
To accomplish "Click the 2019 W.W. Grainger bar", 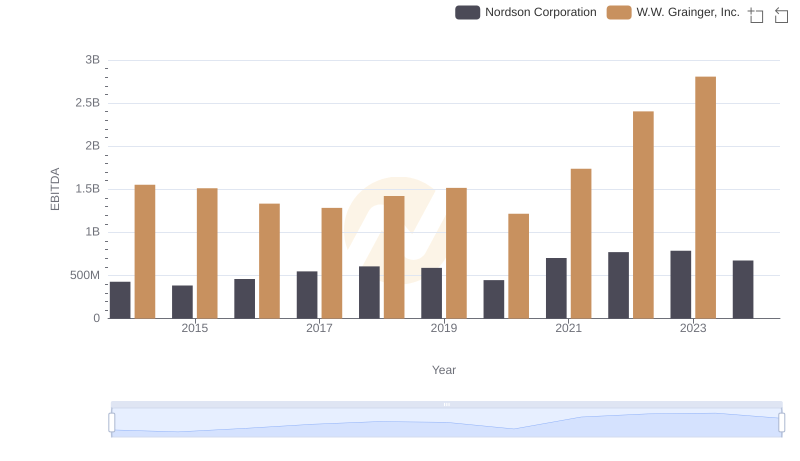I will 456,253.
